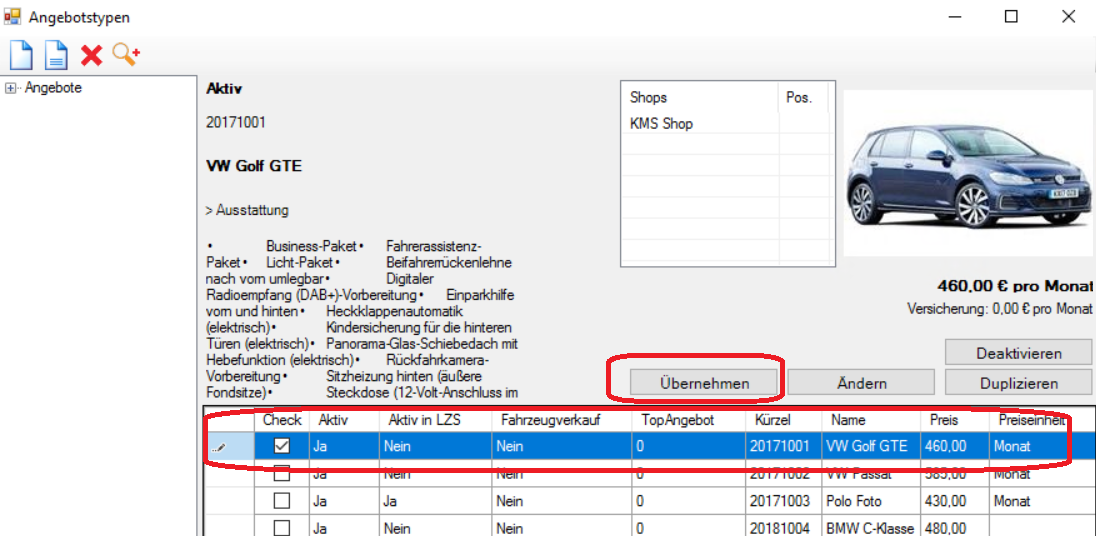Click the Duplizieren button
Screen dimensions: 1096x549
pos(1018,383)
